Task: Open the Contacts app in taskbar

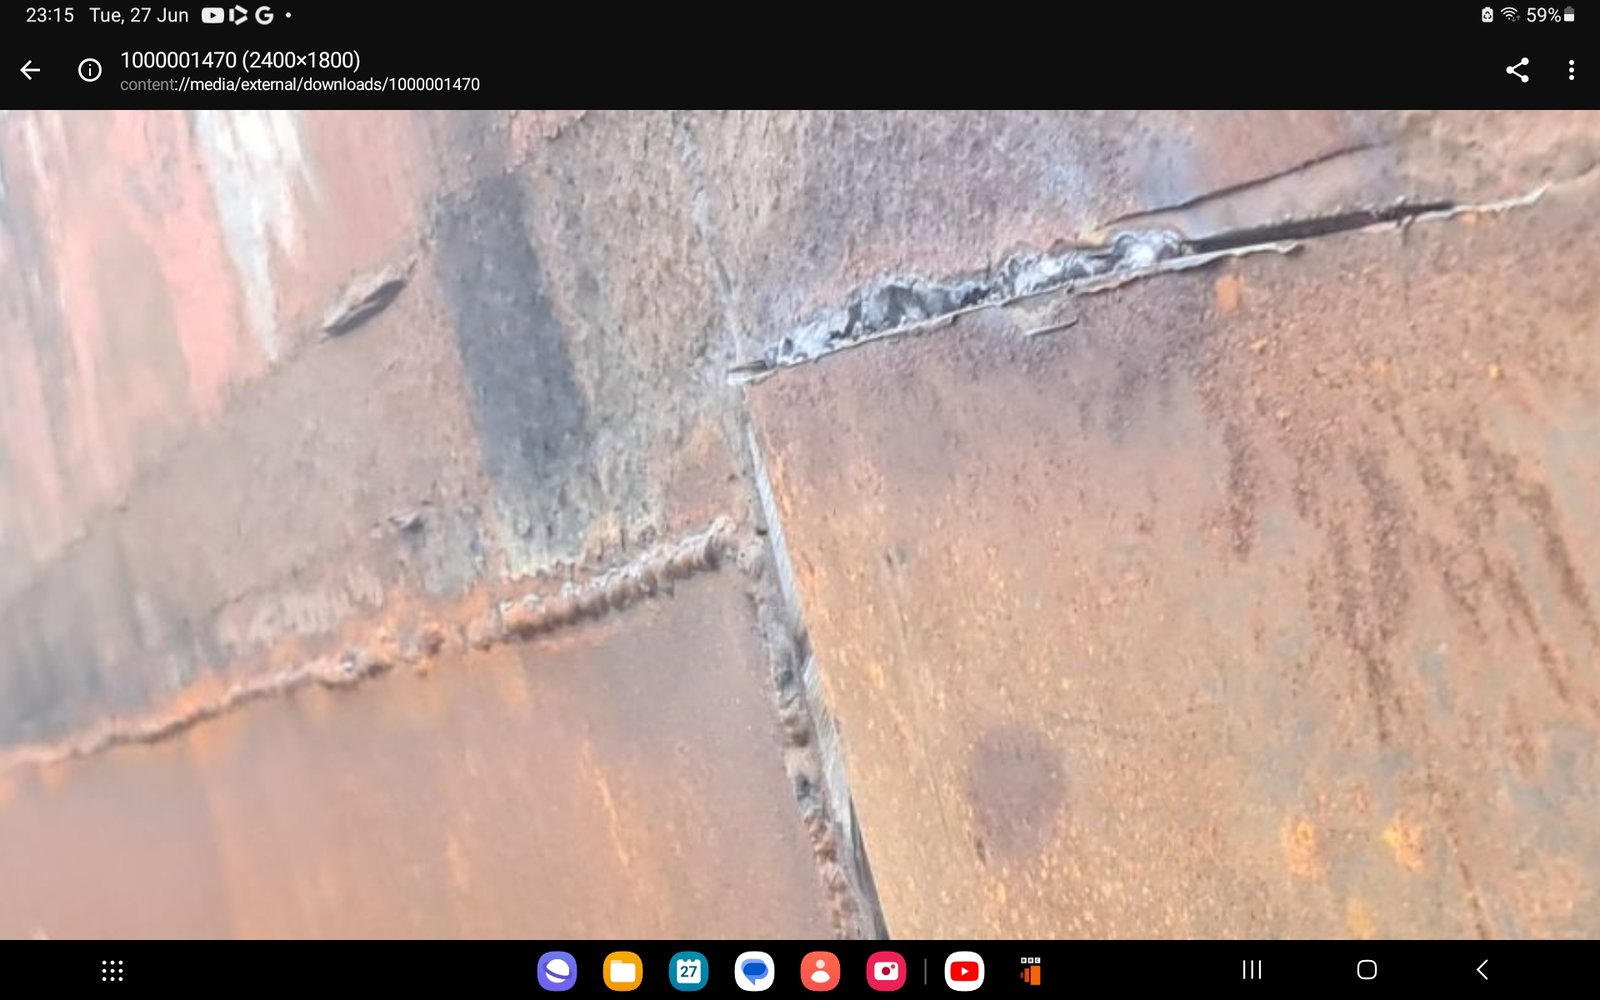Action: 820,970
